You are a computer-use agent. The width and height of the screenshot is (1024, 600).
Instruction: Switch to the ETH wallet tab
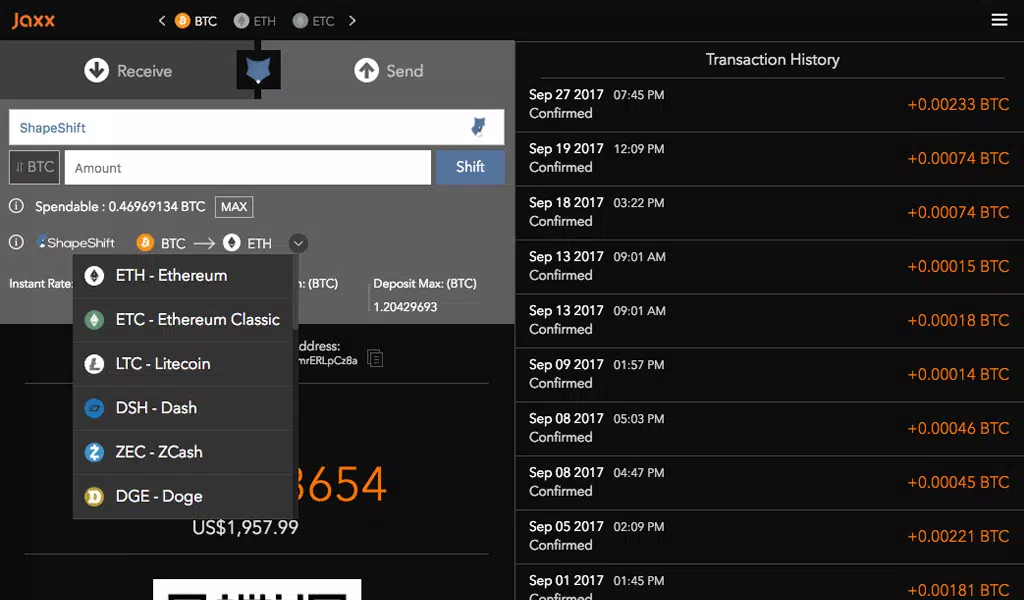pyautogui.click(x=255, y=21)
